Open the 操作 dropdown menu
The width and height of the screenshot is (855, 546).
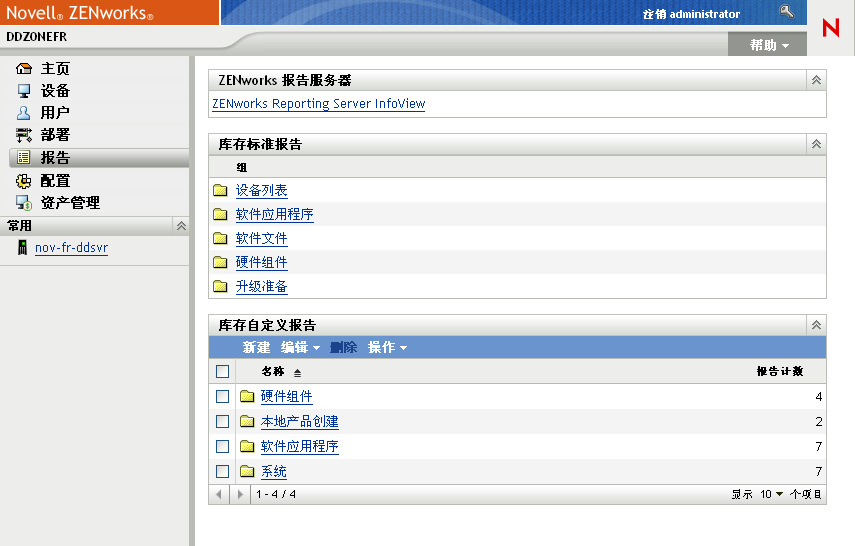387,347
